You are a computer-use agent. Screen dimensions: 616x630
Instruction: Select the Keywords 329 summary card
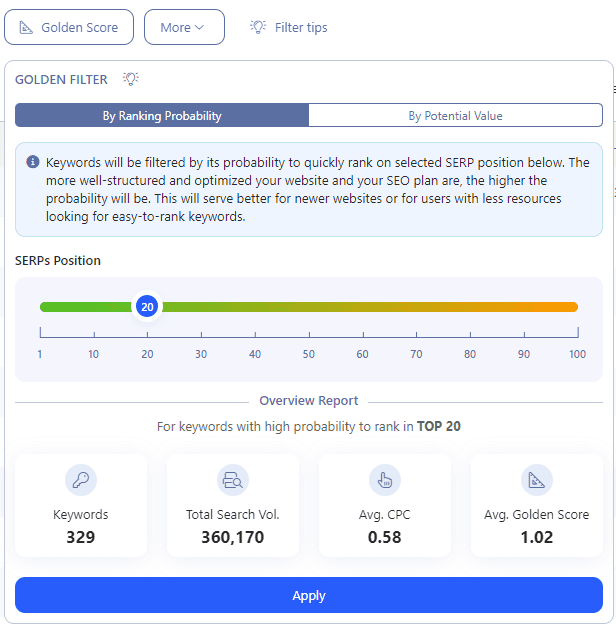pos(80,505)
